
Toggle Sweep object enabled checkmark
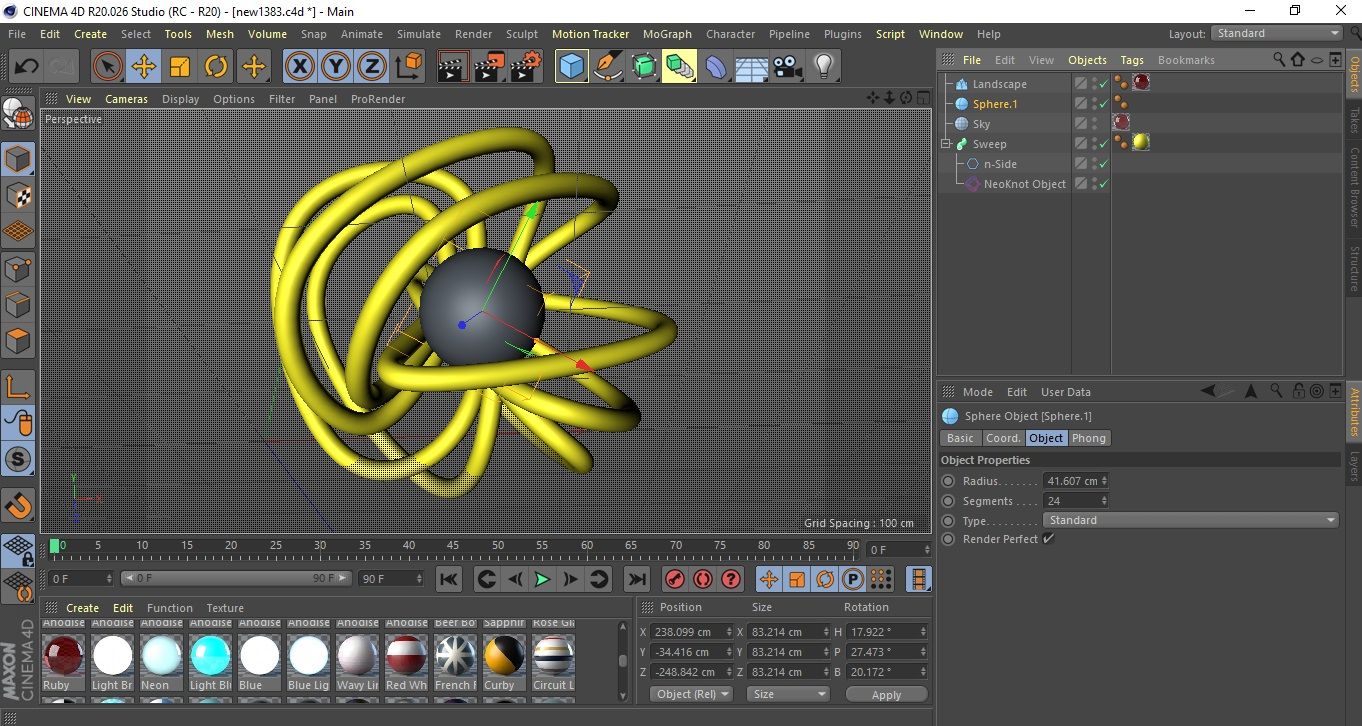coord(1103,144)
